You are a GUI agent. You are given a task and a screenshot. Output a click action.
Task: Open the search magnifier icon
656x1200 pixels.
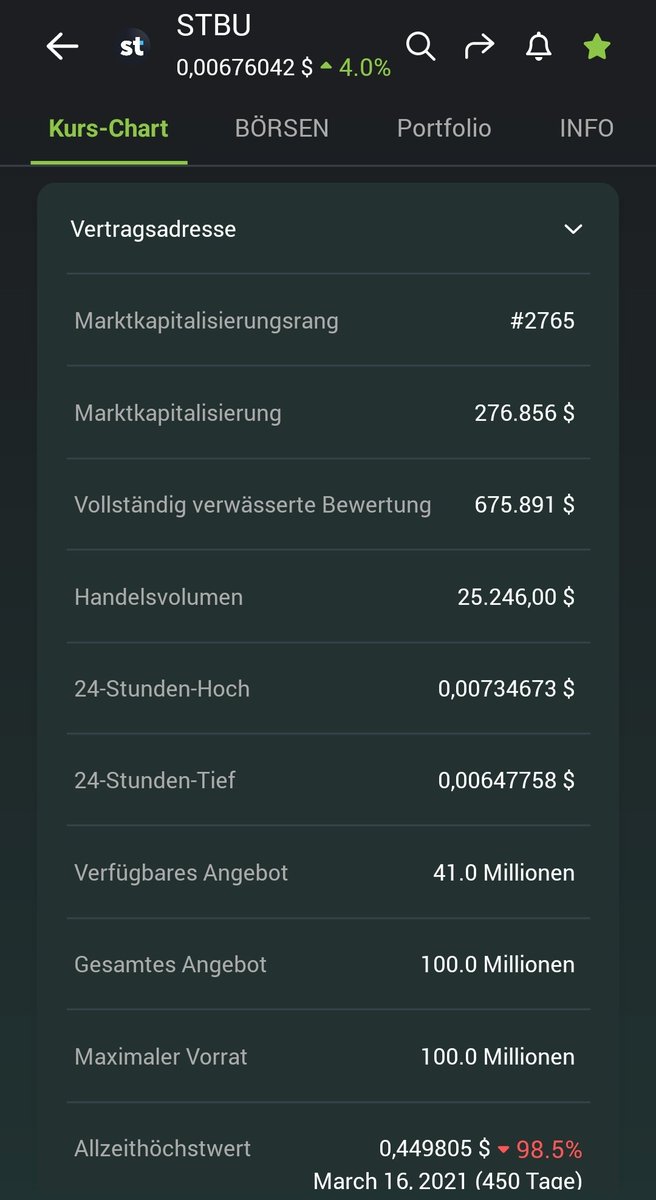click(421, 46)
